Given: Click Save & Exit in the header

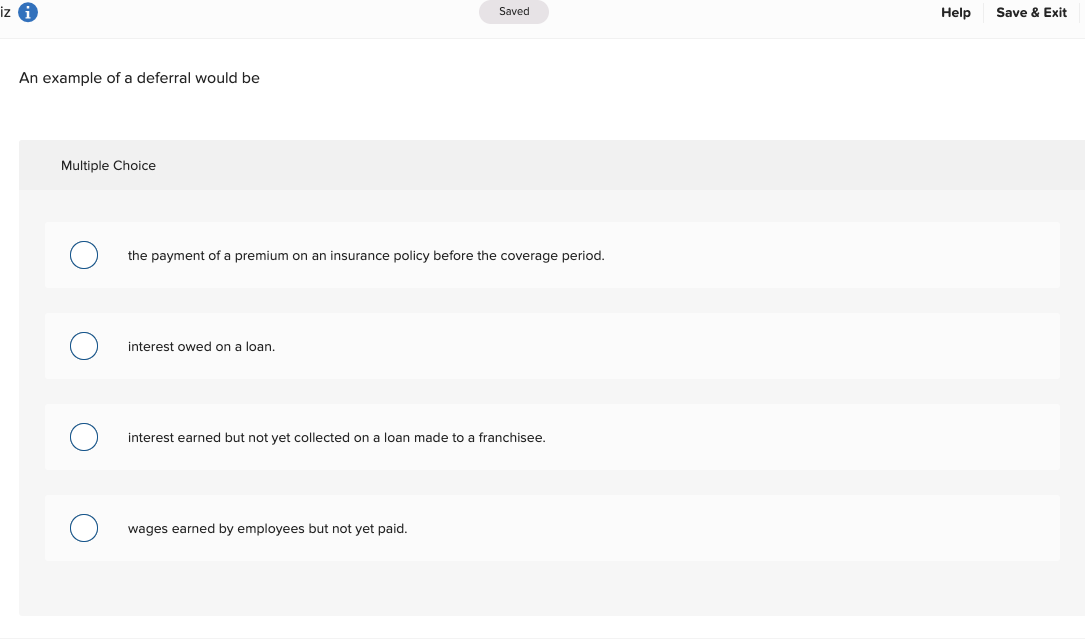Looking at the screenshot, I should (x=1031, y=13).
